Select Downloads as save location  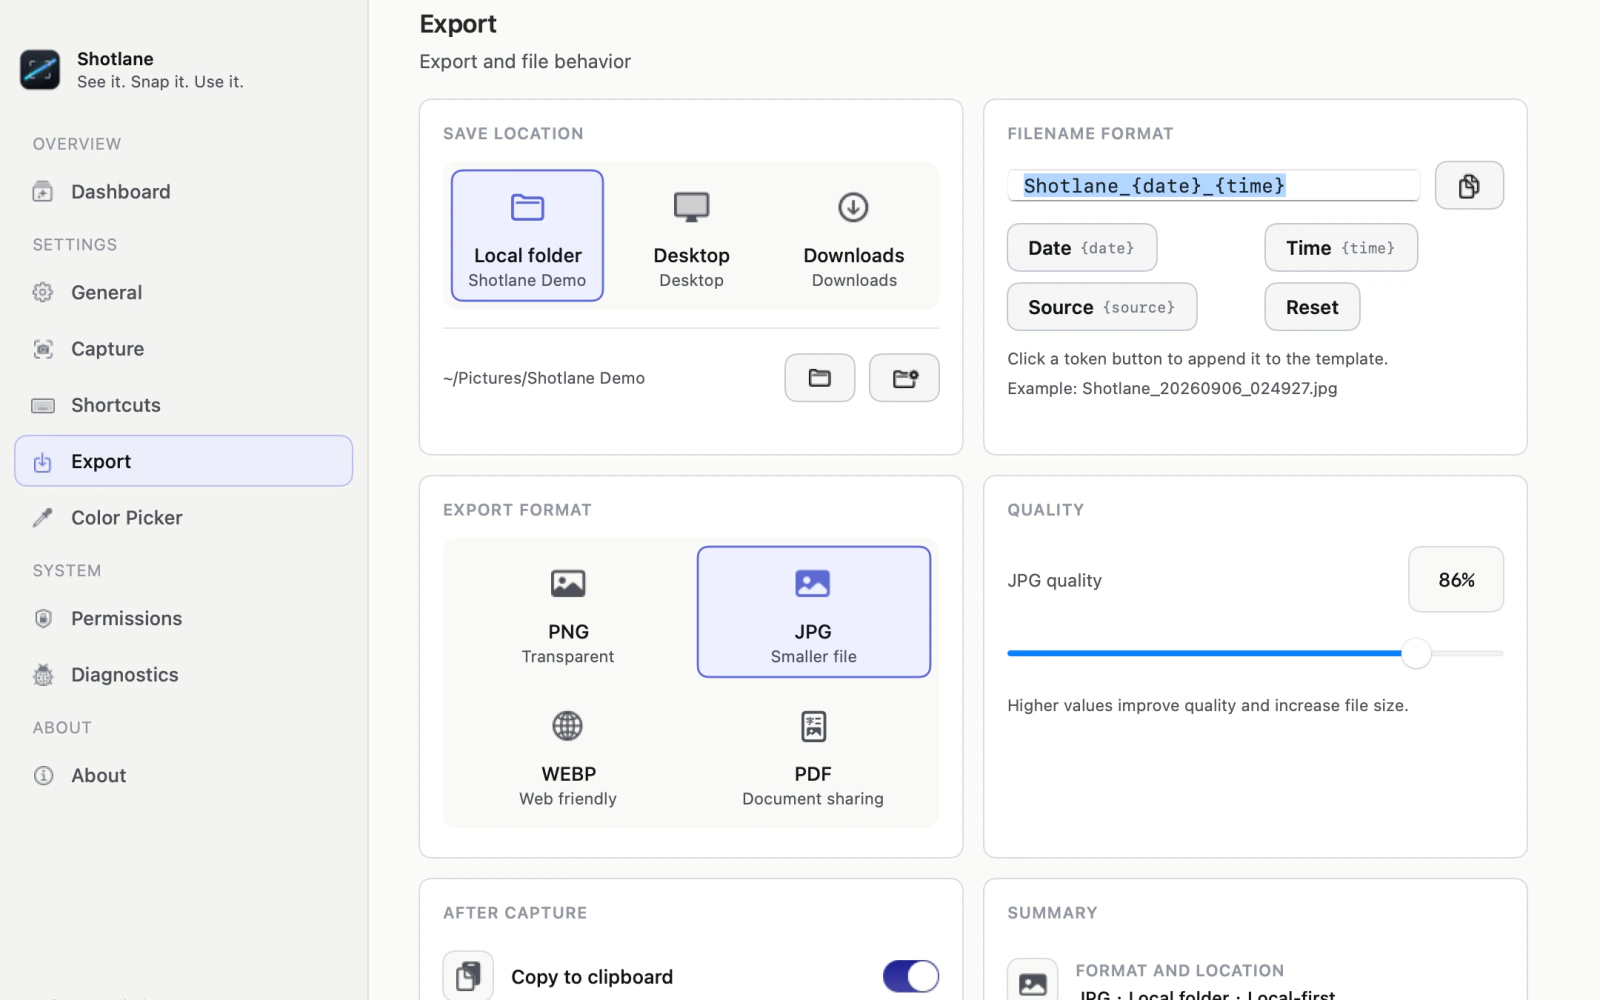click(854, 236)
